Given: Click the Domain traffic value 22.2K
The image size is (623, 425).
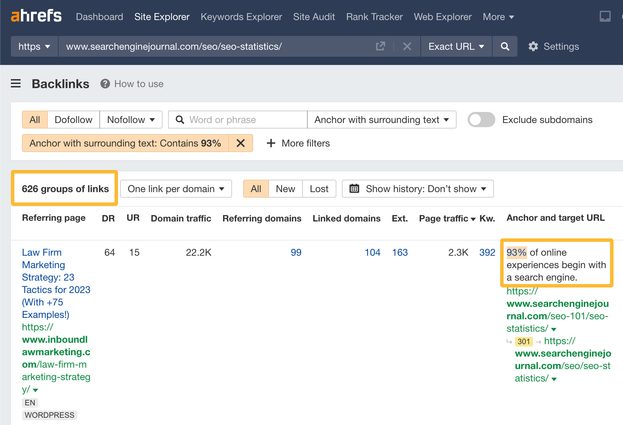Looking at the screenshot, I should (198, 252).
